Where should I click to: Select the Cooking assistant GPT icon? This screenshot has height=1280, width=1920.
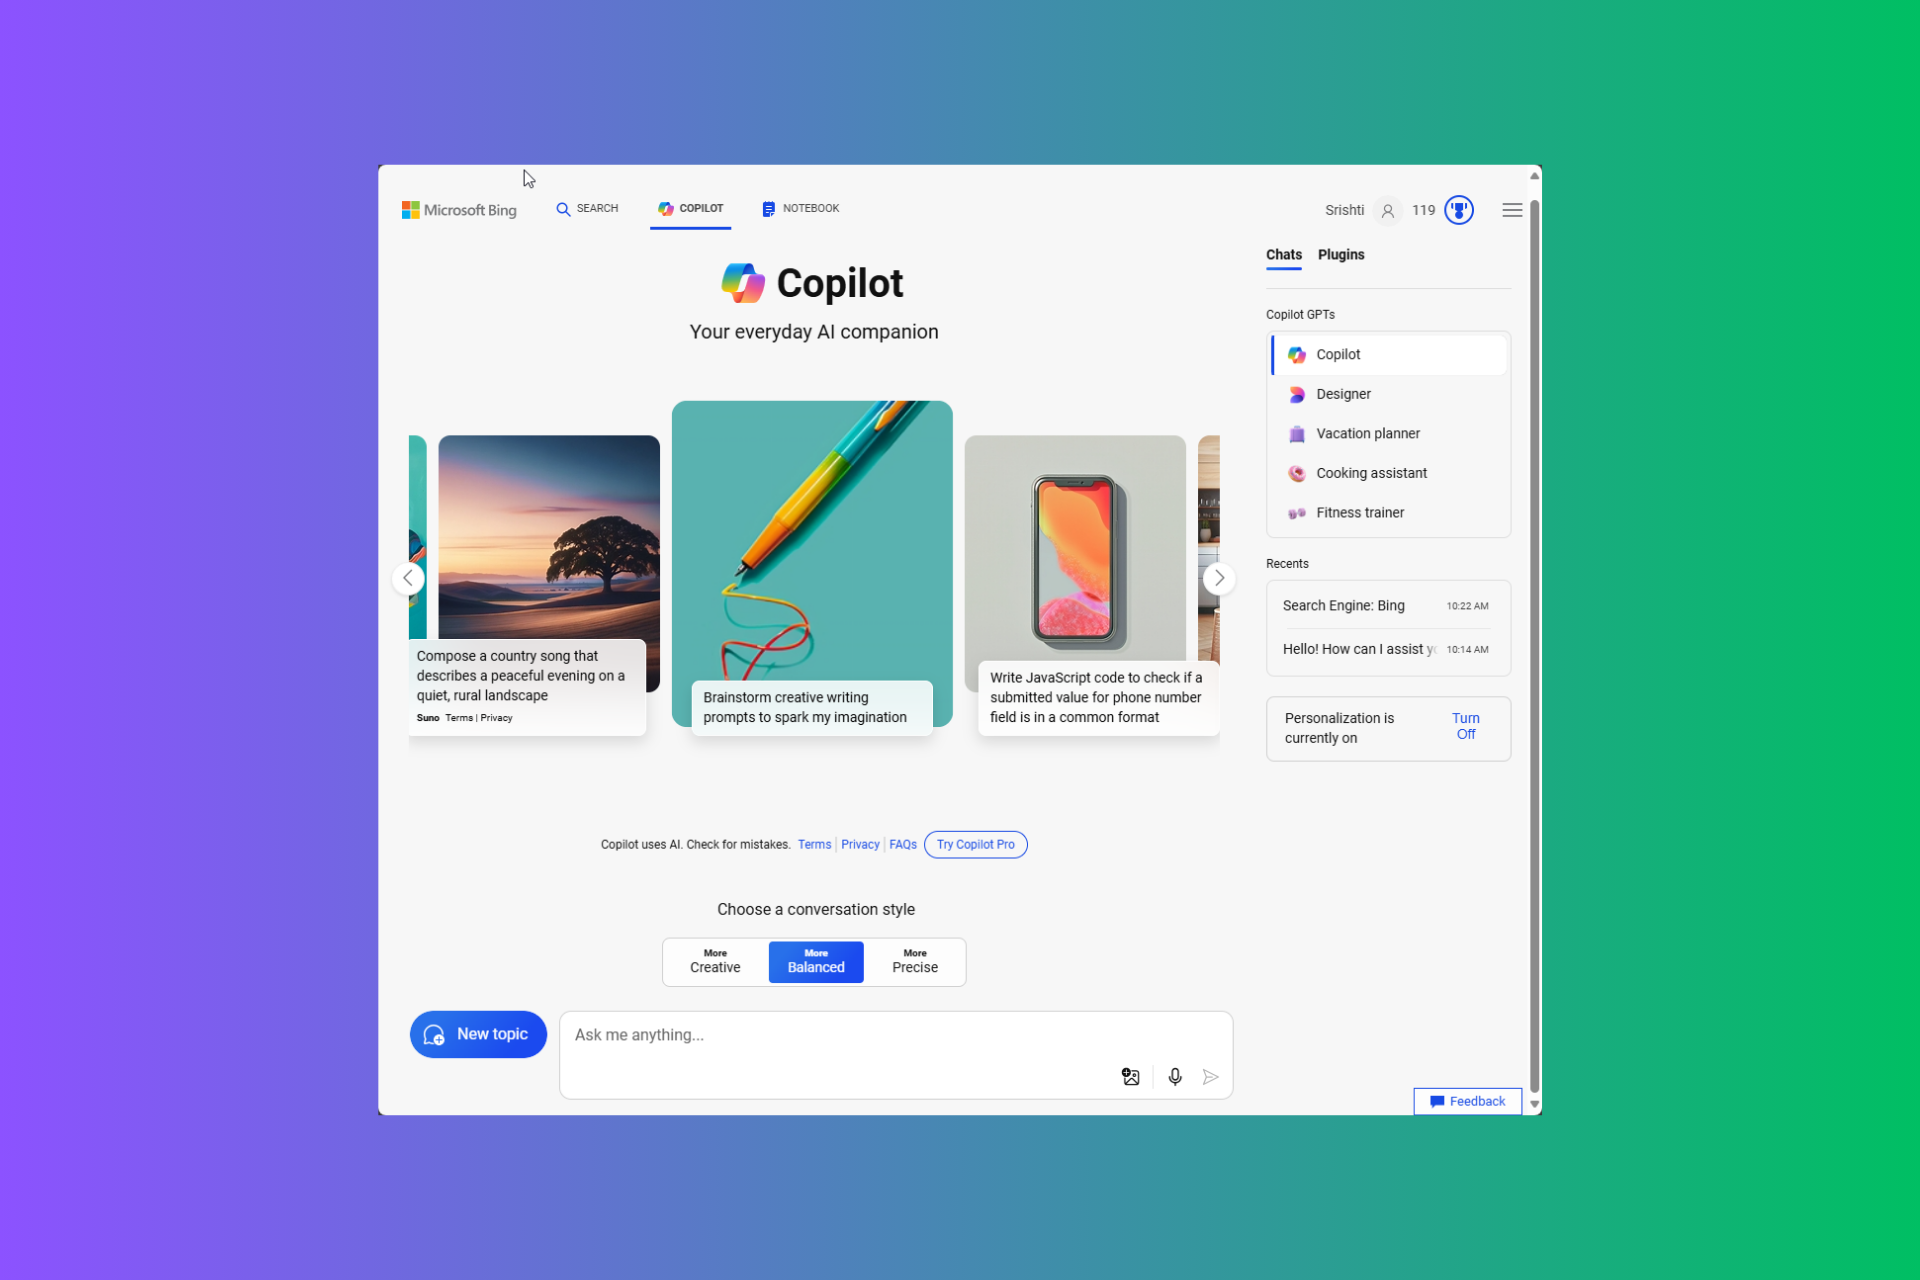click(1296, 473)
